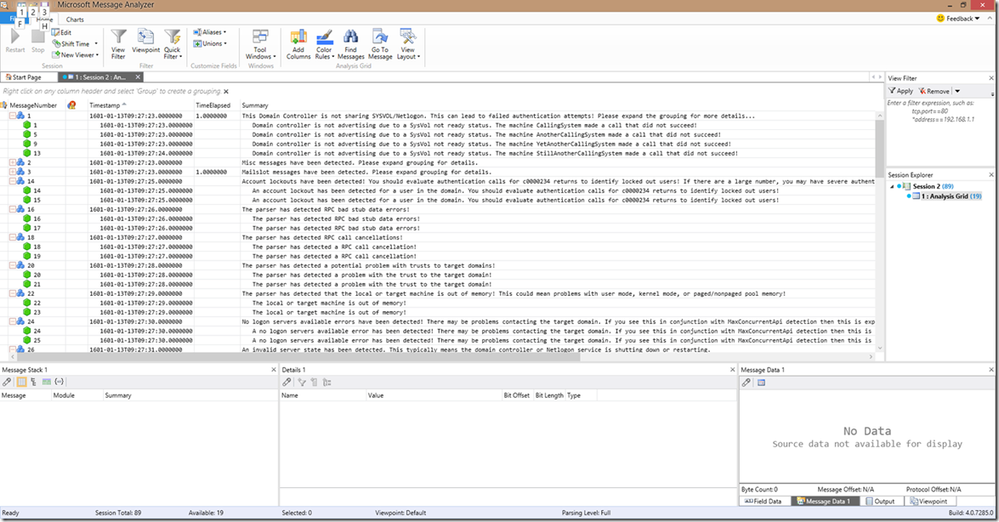
Task: Select the RPC call cancellations group row 18
Action: pos(440,237)
